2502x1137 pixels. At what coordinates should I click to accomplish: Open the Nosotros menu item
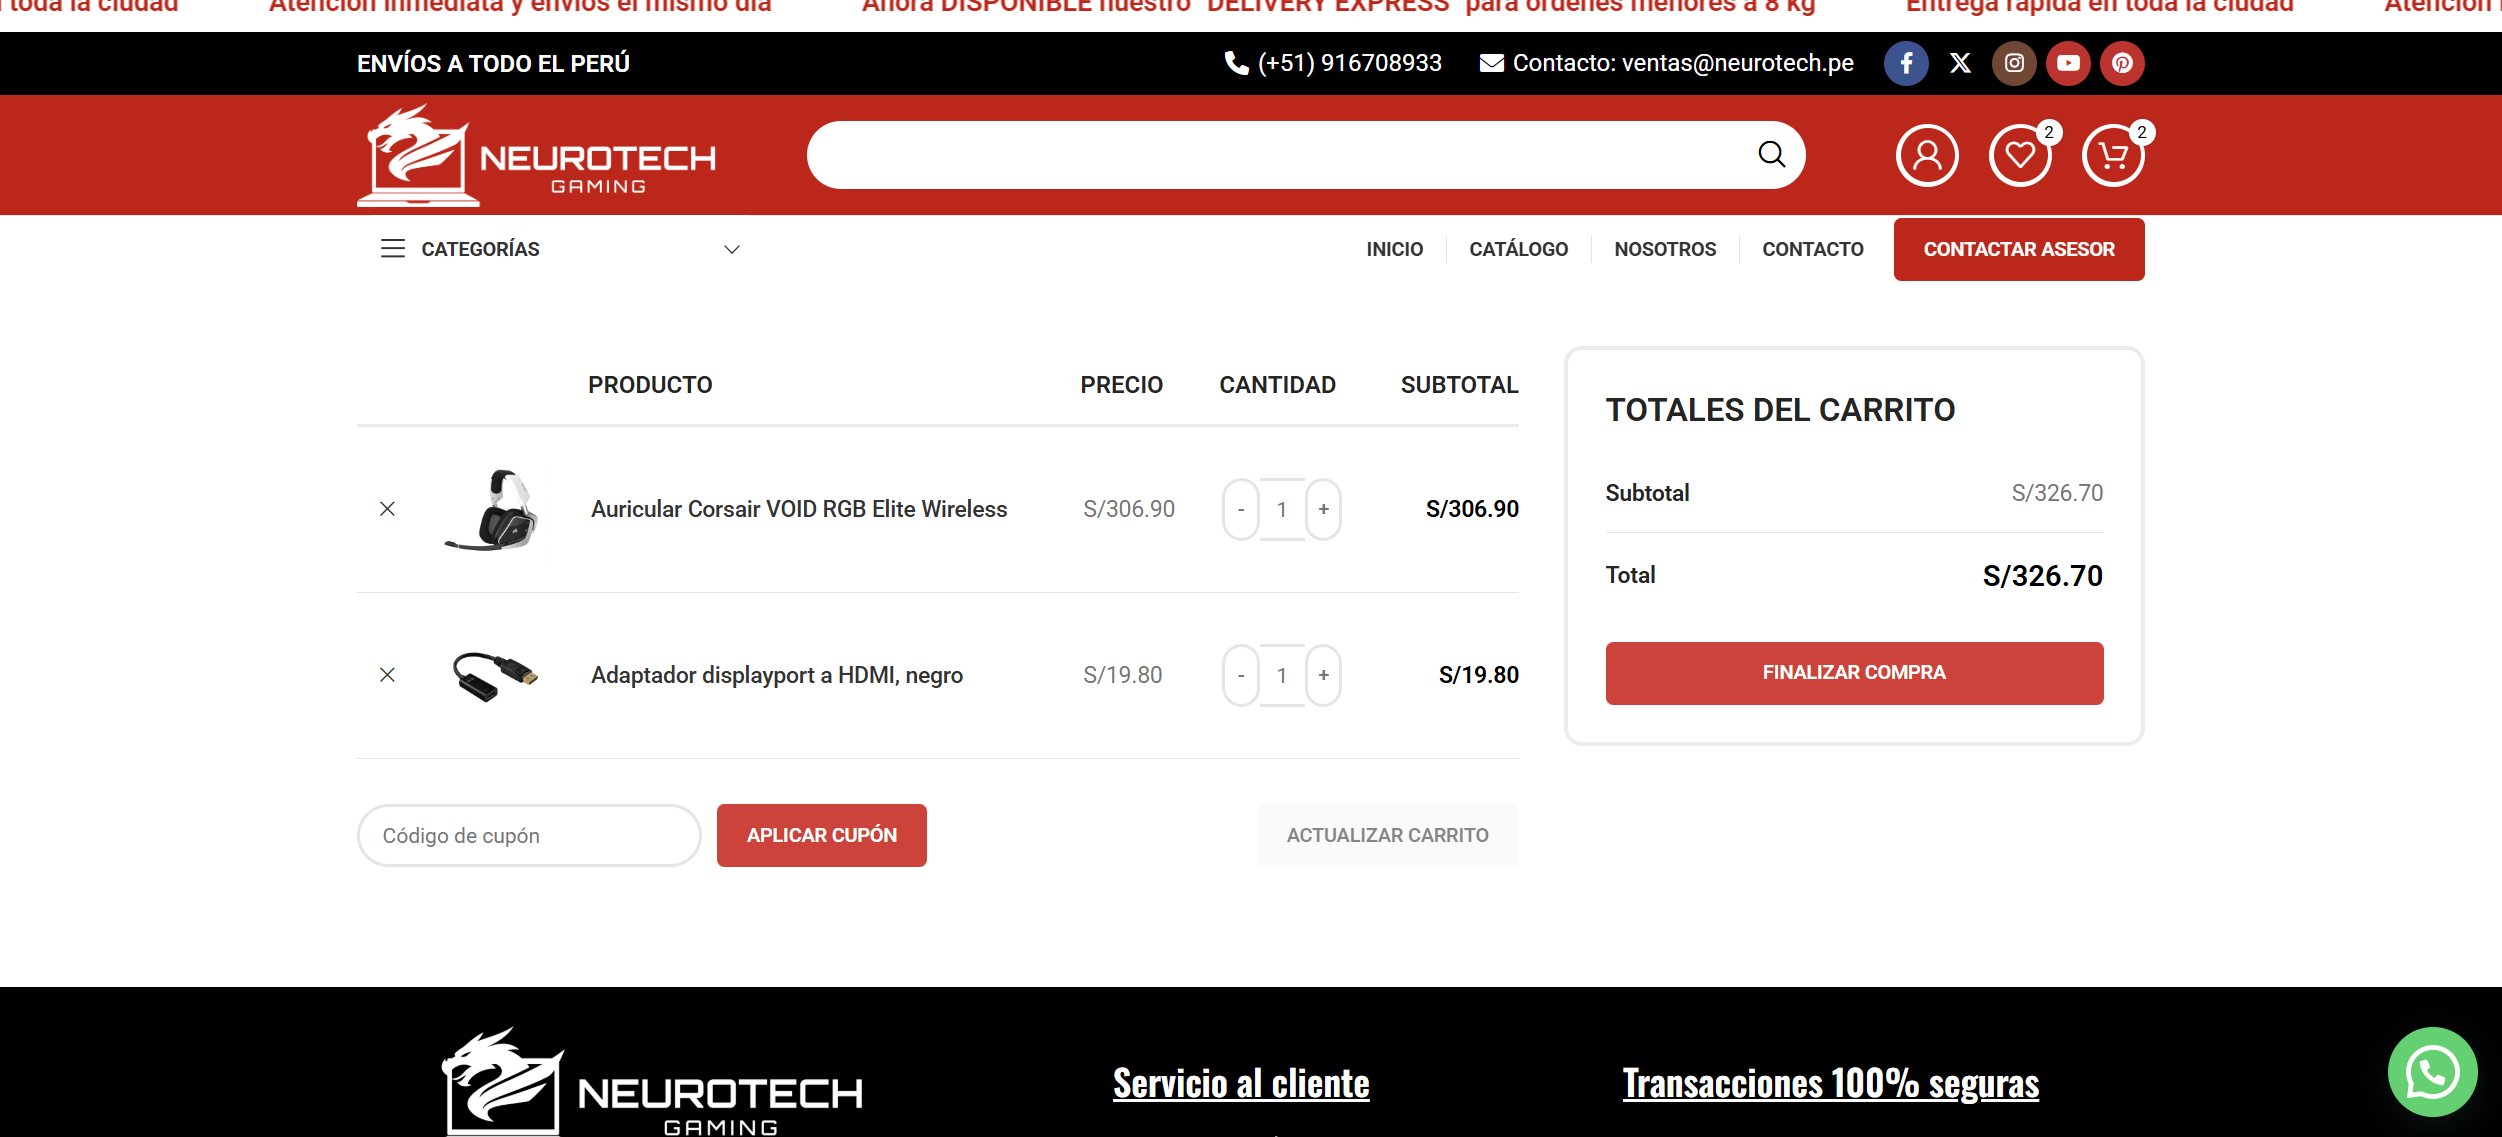tap(1665, 249)
